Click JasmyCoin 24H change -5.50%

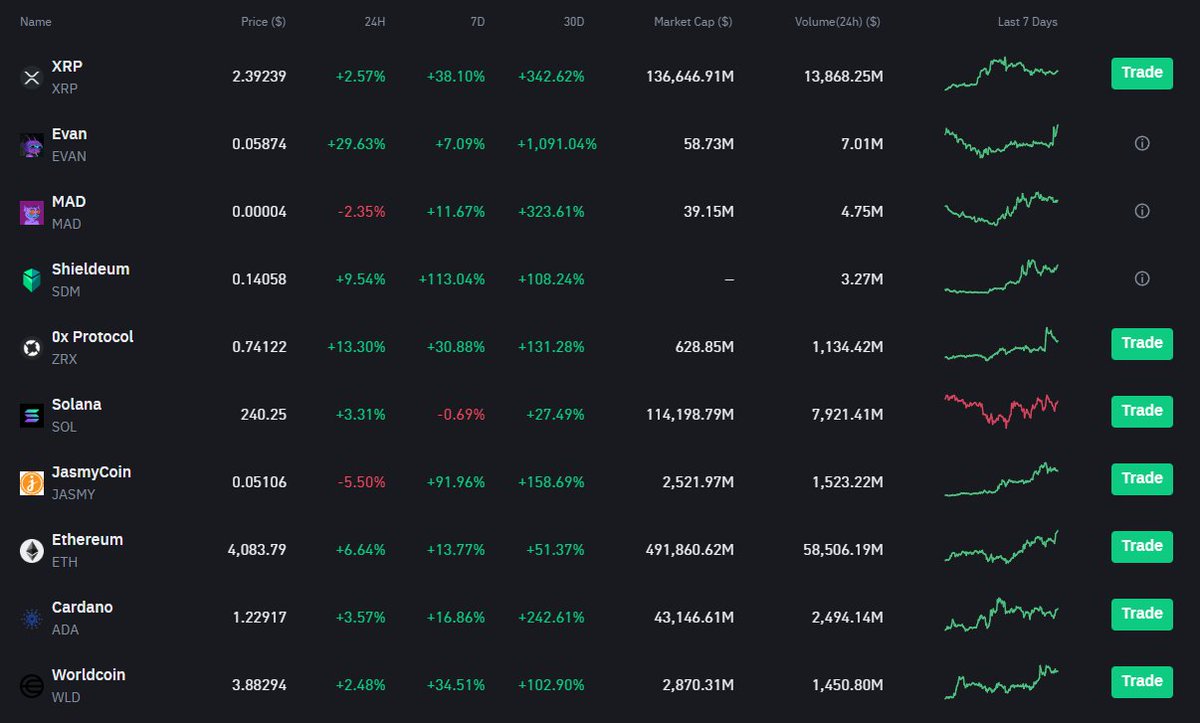tap(363, 482)
